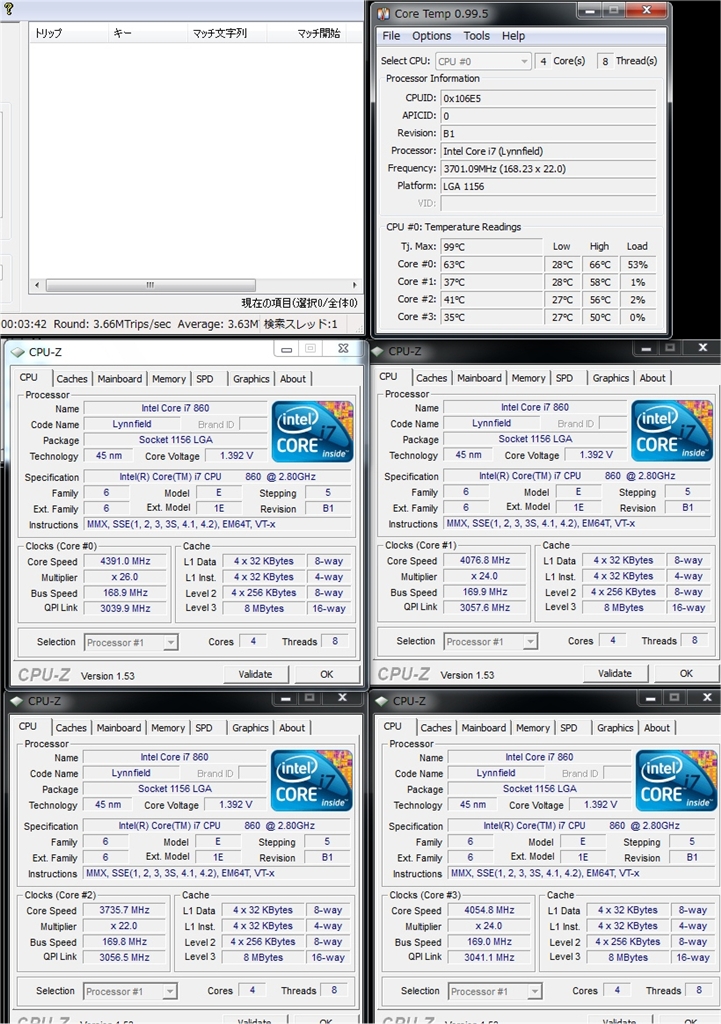The width and height of the screenshot is (721, 1024).
Task: Click the Round: 3.66MTrips/sec status text
Action: click(x=112, y=324)
